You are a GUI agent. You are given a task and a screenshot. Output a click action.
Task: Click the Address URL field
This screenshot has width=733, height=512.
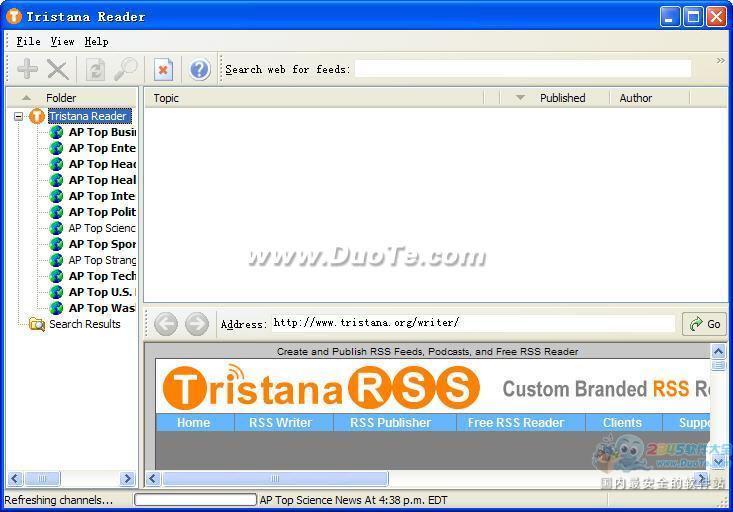pos(473,323)
